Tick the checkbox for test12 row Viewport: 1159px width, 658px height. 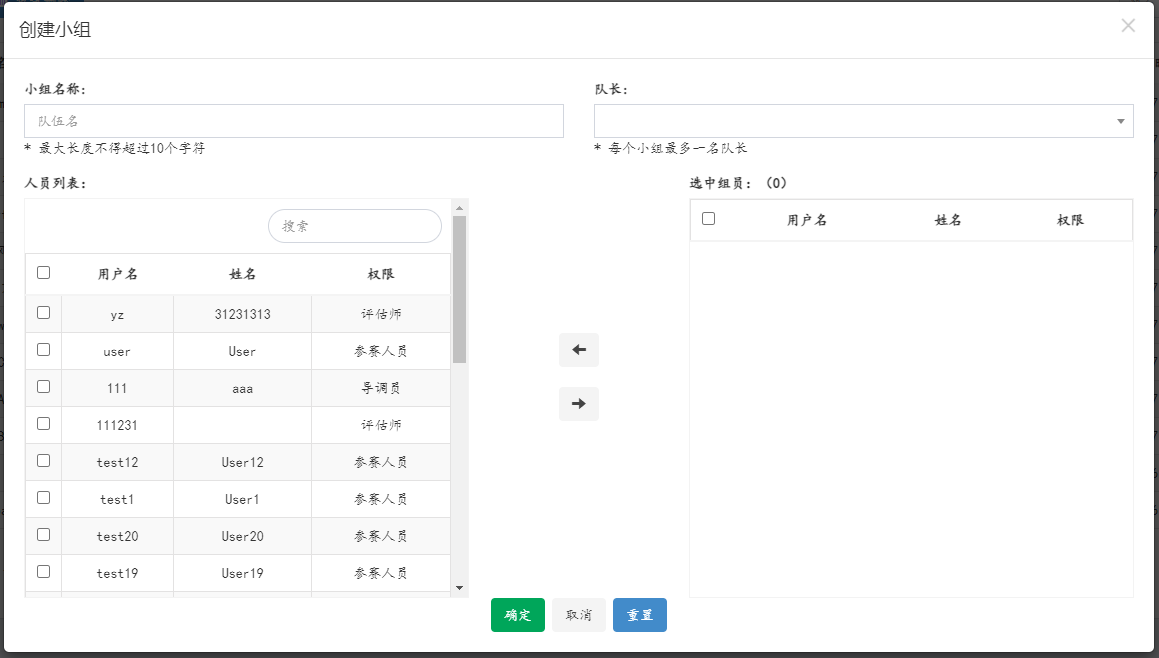[43, 461]
